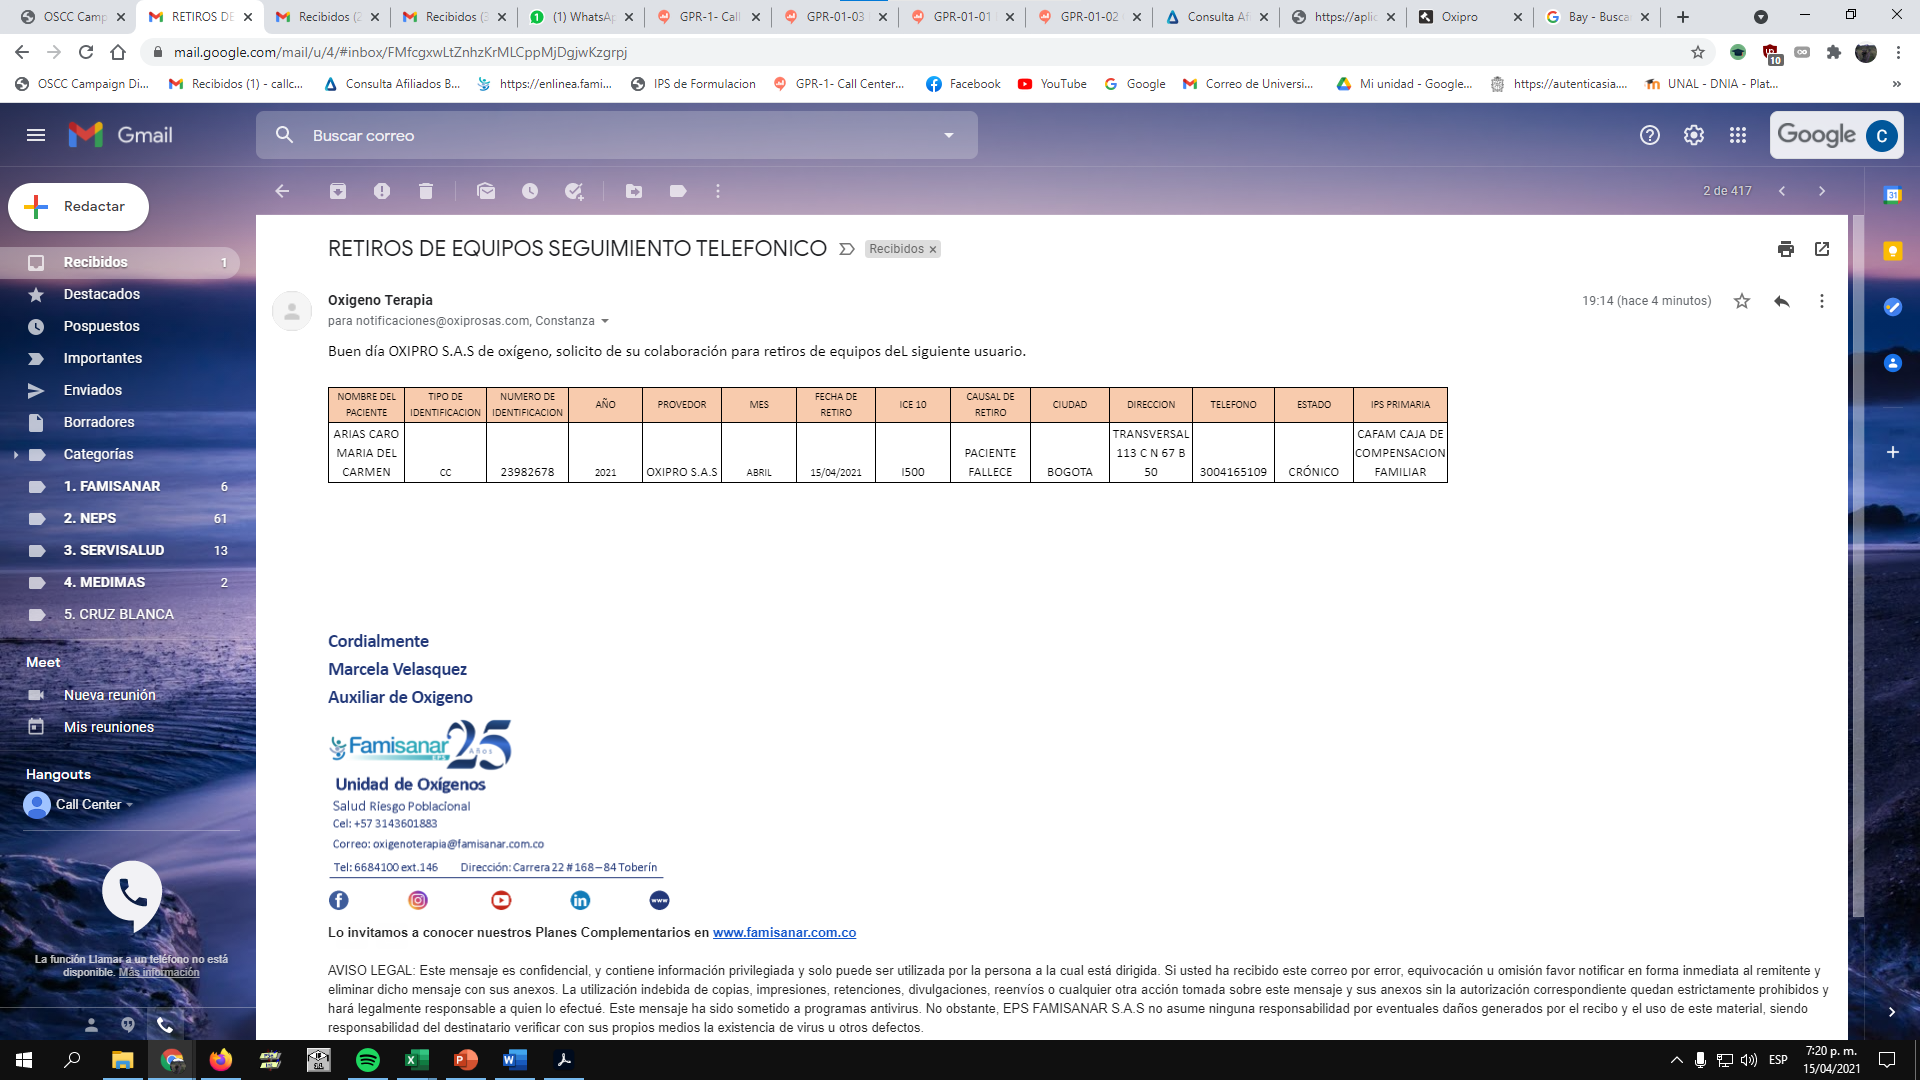1920x1080 pixels.
Task: Open Gmail support help icon
Action: (x=1650, y=135)
